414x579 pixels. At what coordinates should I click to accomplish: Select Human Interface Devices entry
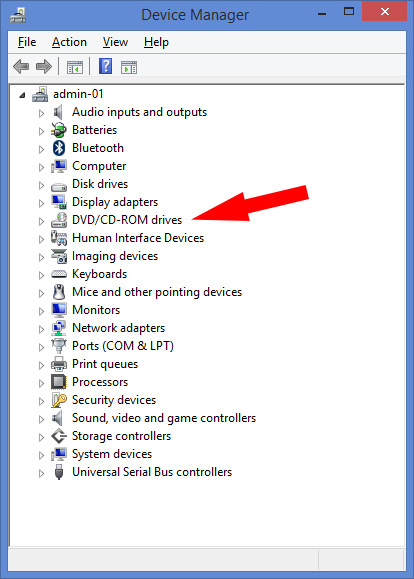(x=138, y=238)
